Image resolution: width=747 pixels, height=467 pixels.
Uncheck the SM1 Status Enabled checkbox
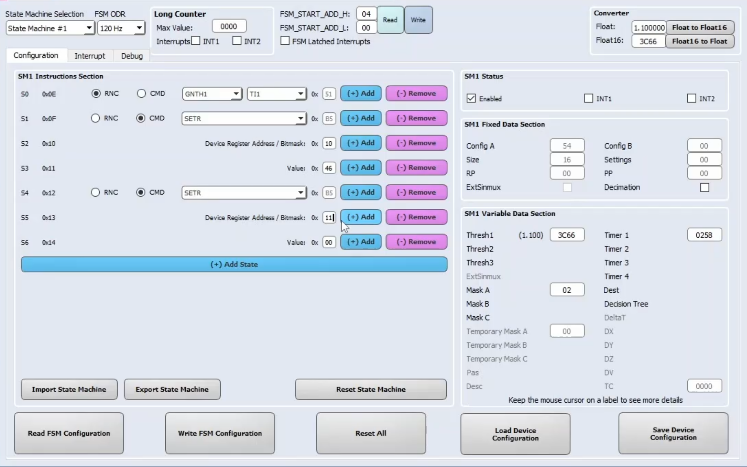[x=471, y=98]
